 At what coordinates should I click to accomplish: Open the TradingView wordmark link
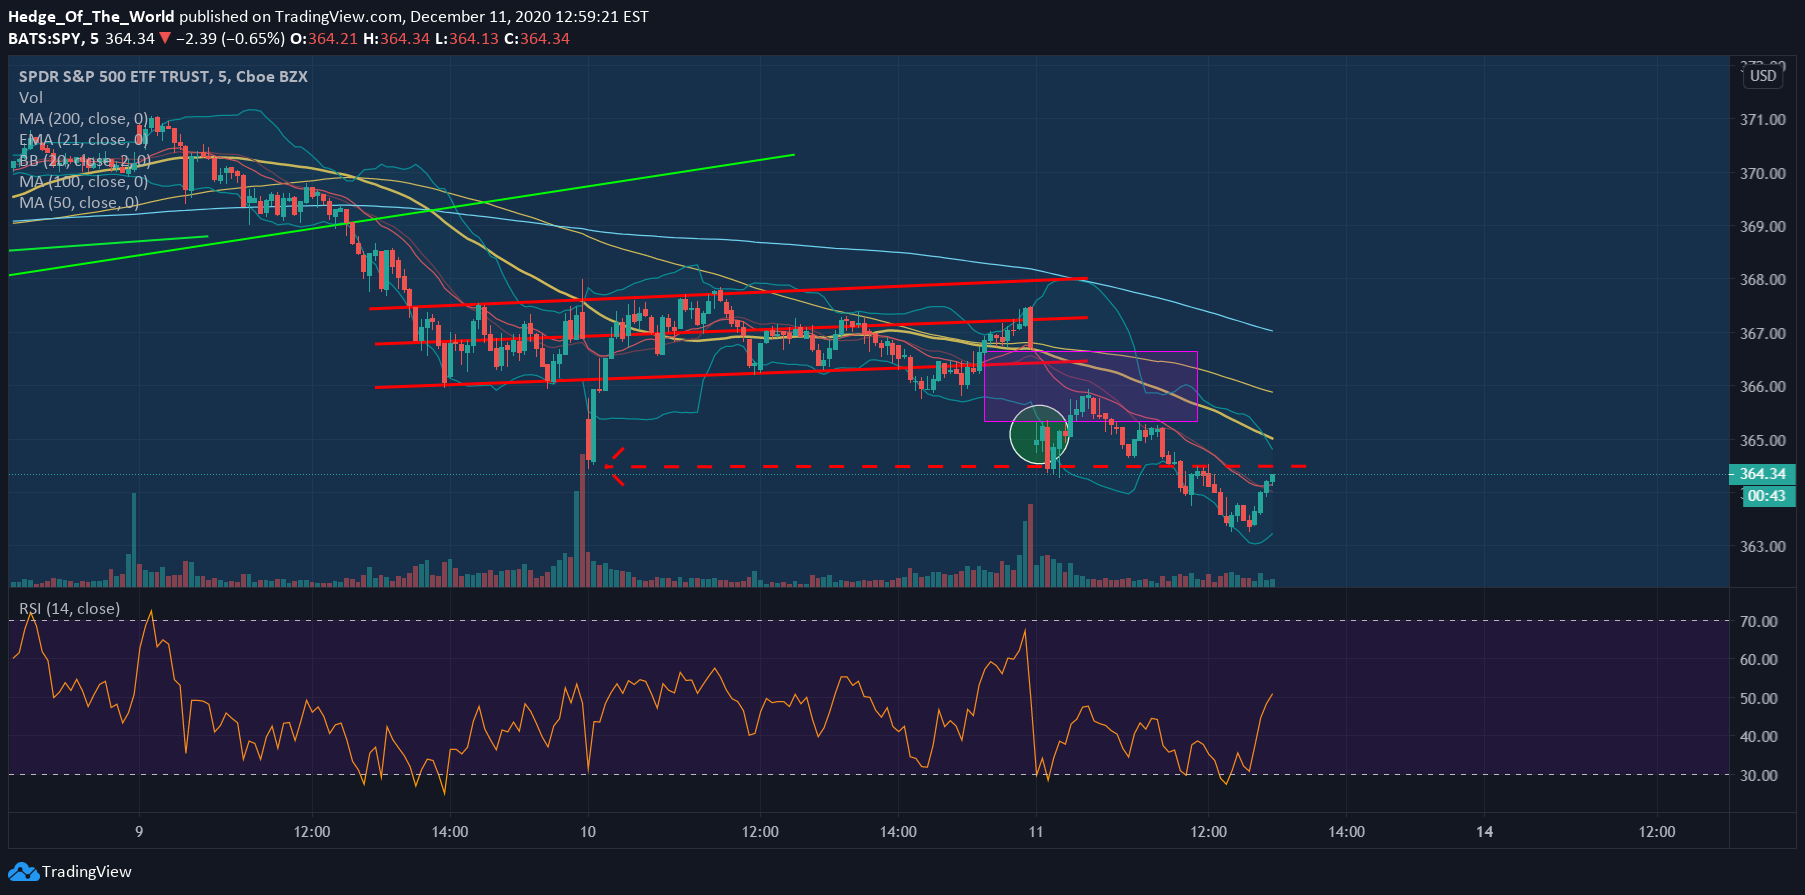coord(86,872)
